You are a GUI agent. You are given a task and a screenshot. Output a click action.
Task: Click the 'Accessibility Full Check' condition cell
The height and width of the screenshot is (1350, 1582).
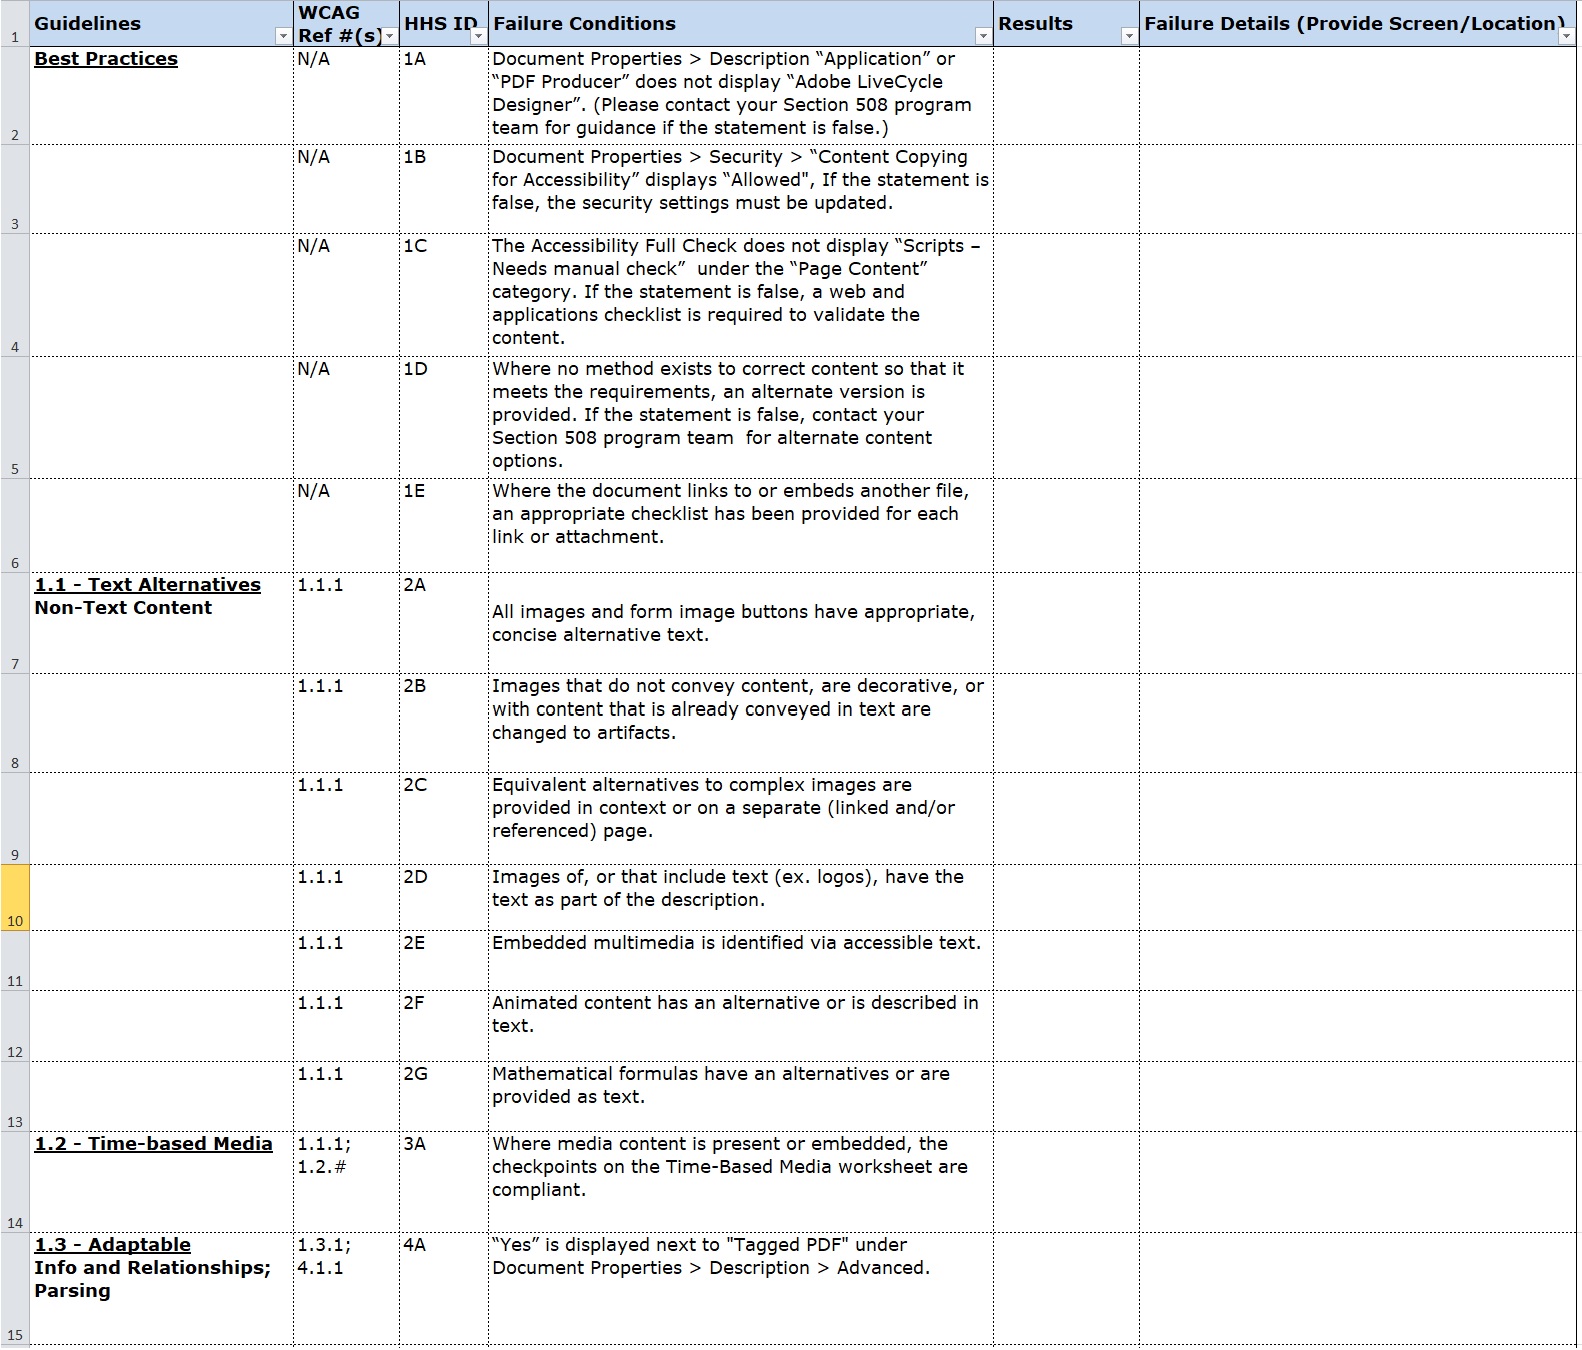click(x=741, y=295)
